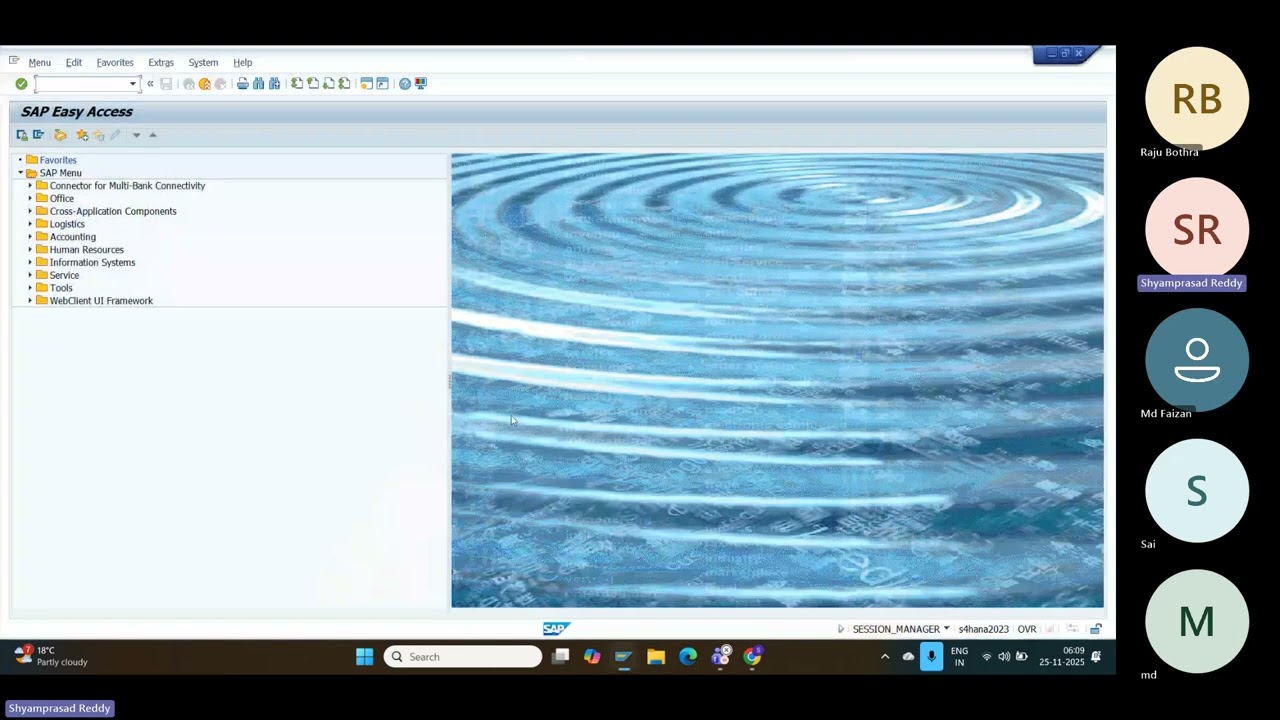The width and height of the screenshot is (1280, 720).
Task: Select the Tools folder tree item
Action: point(61,288)
